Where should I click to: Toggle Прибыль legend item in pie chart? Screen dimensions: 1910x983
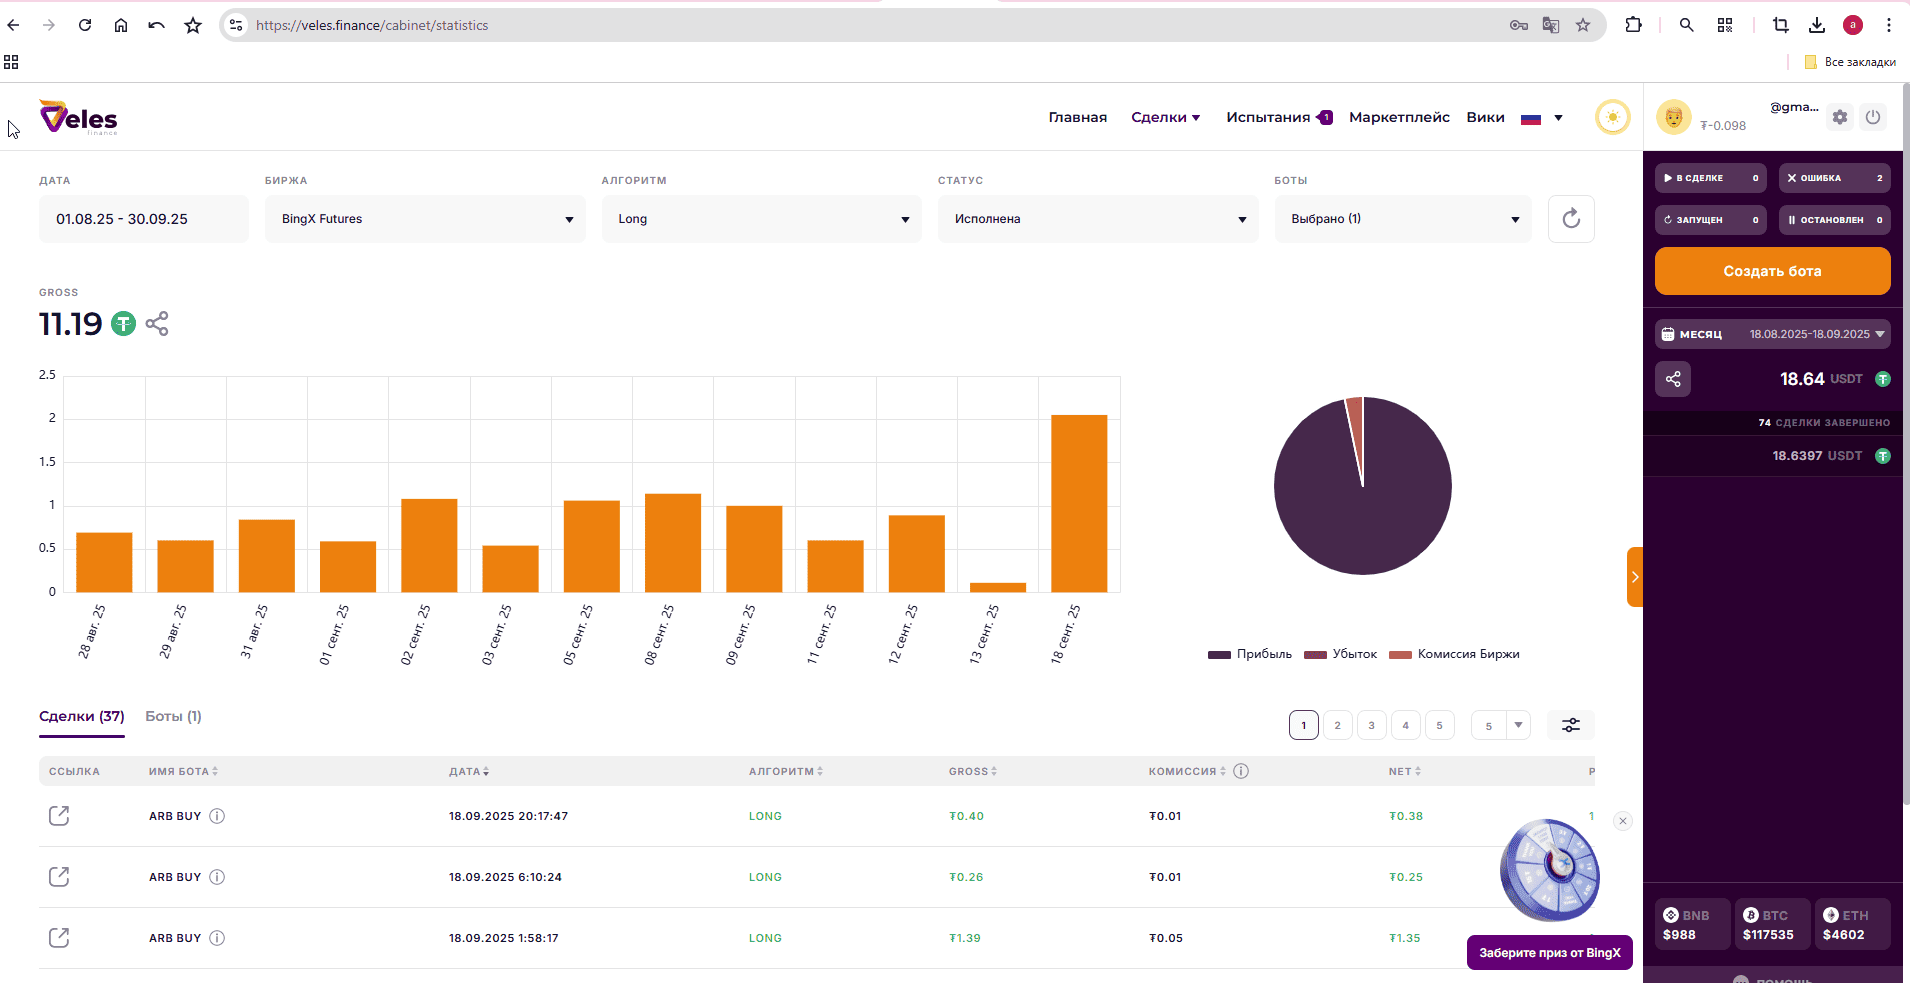1250,654
